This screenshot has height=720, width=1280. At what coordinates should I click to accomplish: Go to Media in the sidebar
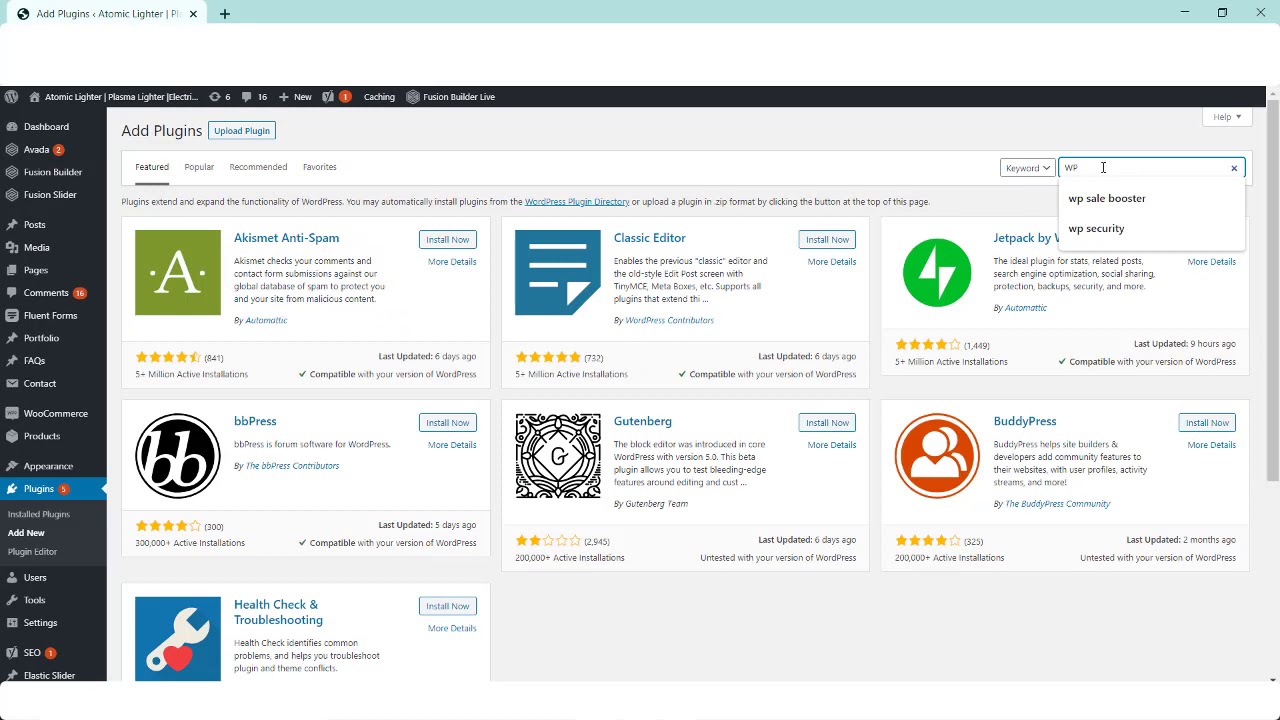[36, 247]
